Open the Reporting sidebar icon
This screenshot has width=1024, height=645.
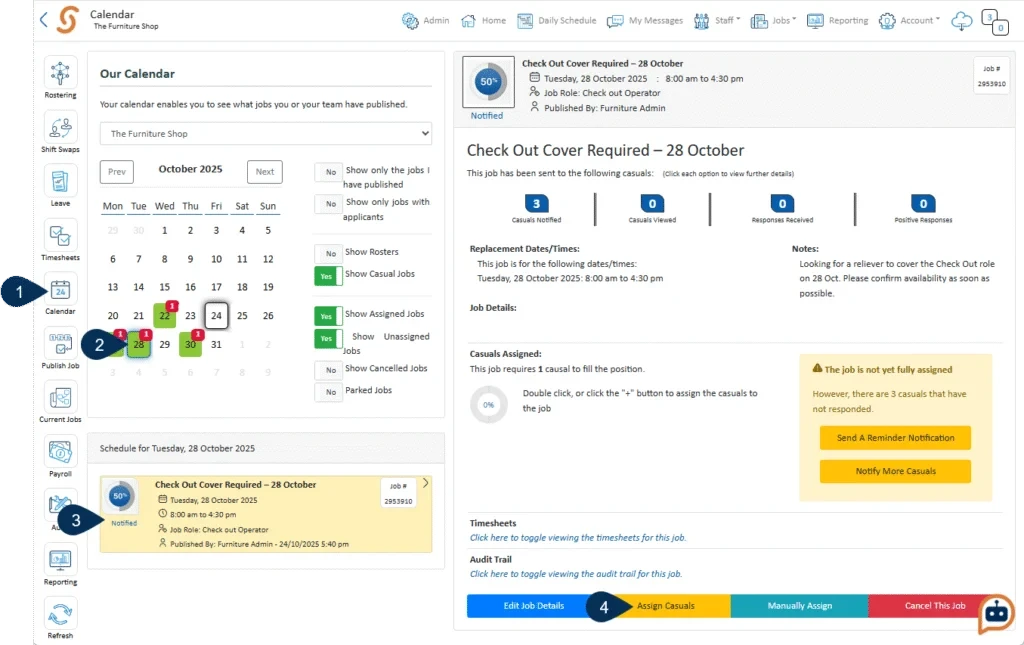60,560
